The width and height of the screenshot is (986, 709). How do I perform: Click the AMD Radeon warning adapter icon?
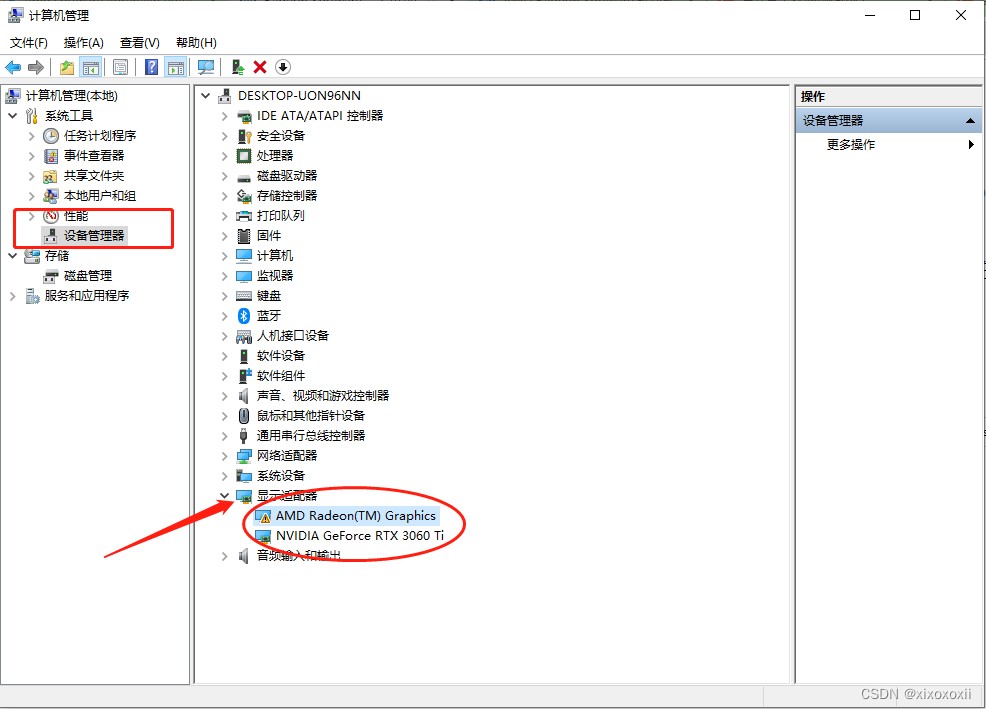click(263, 516)
